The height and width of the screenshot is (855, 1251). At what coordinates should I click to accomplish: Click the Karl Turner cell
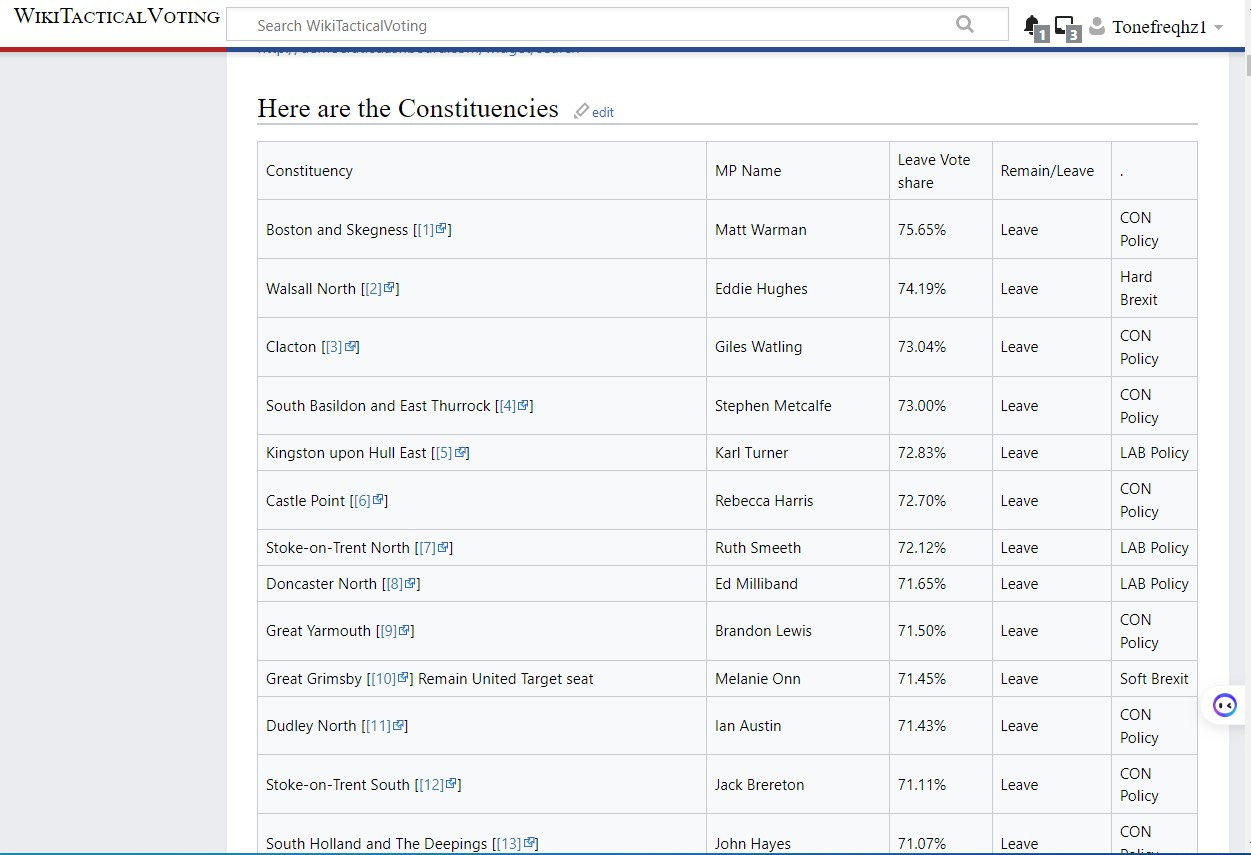point(798,453)
